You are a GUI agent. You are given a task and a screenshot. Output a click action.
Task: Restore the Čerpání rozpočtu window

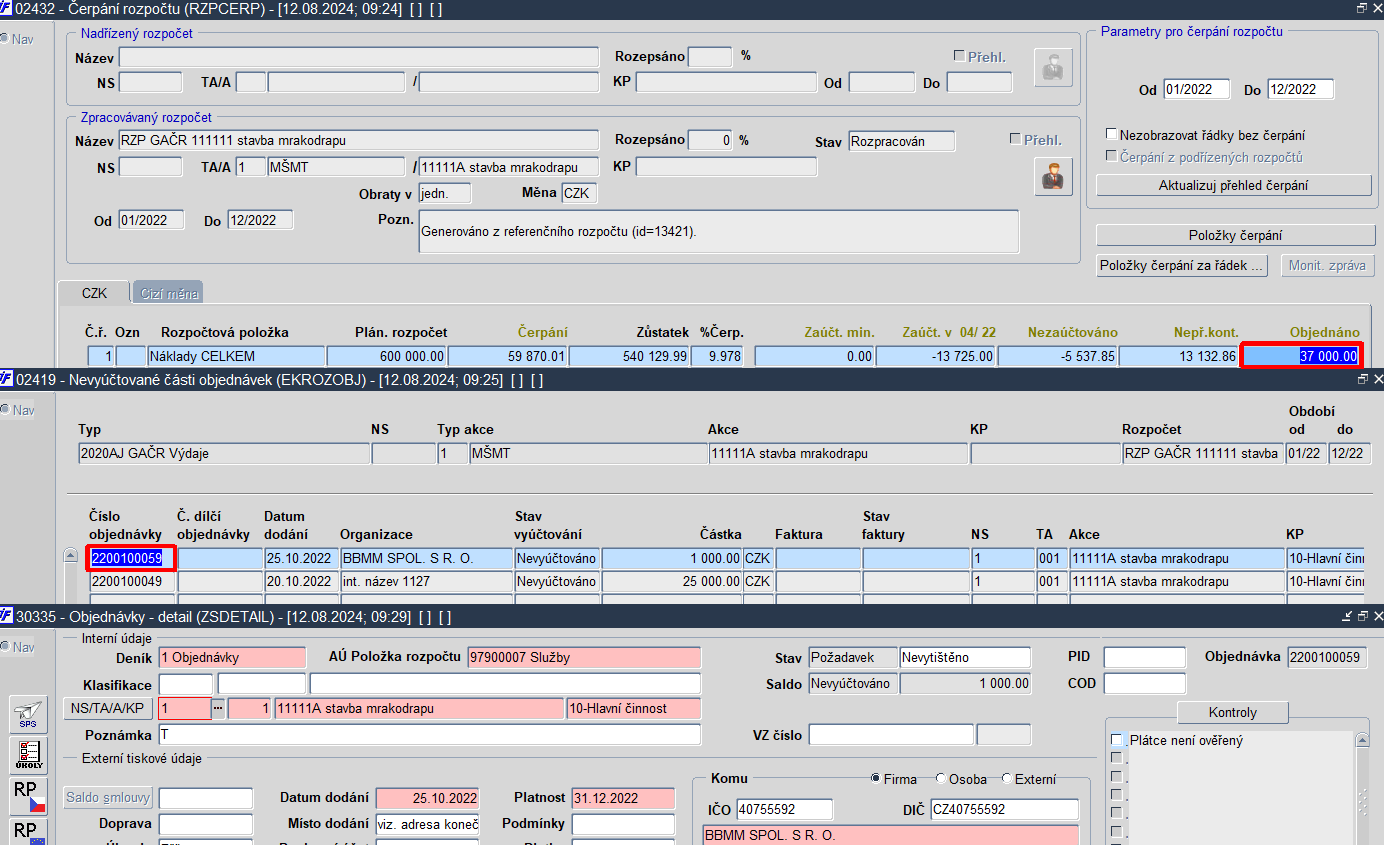point(1361,8)
